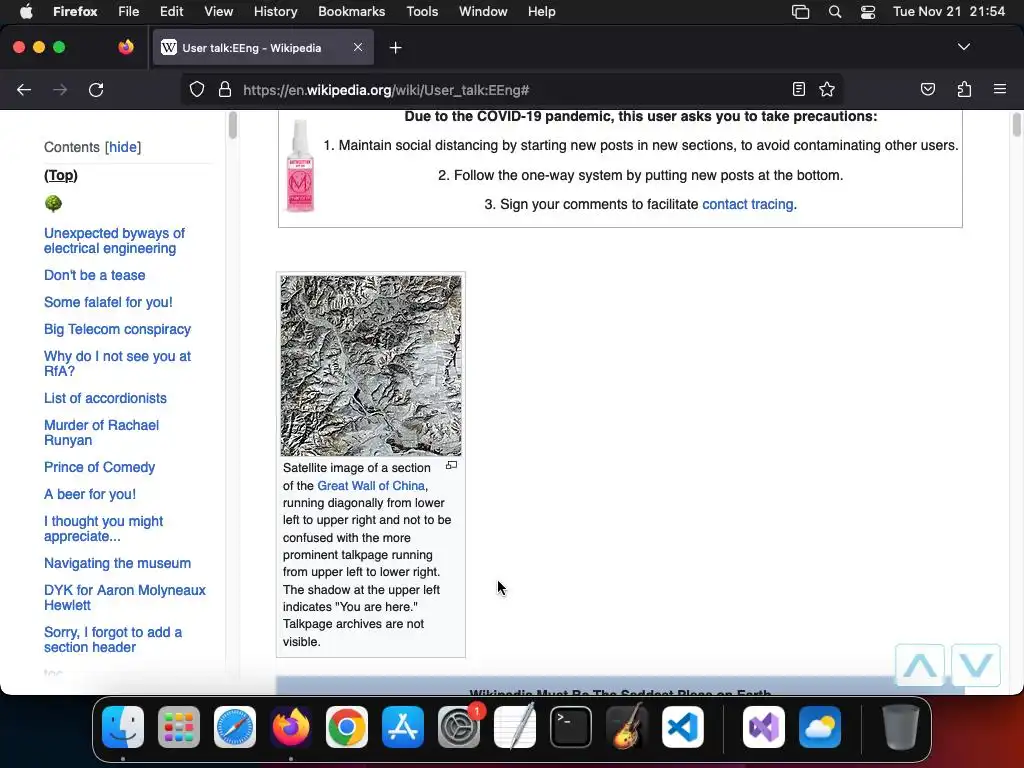Open Spotlight search in menu bar
1024x768 pixels.
[x=835, y=11]
